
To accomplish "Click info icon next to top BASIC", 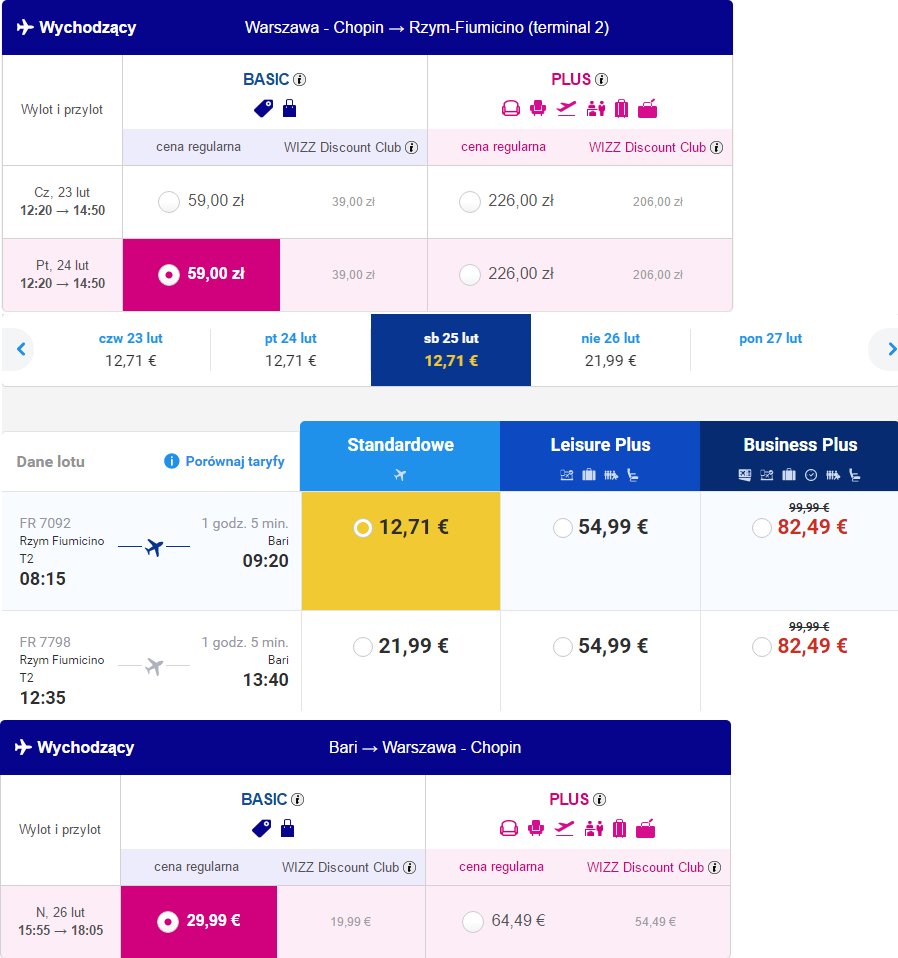I will coord(299,79).
